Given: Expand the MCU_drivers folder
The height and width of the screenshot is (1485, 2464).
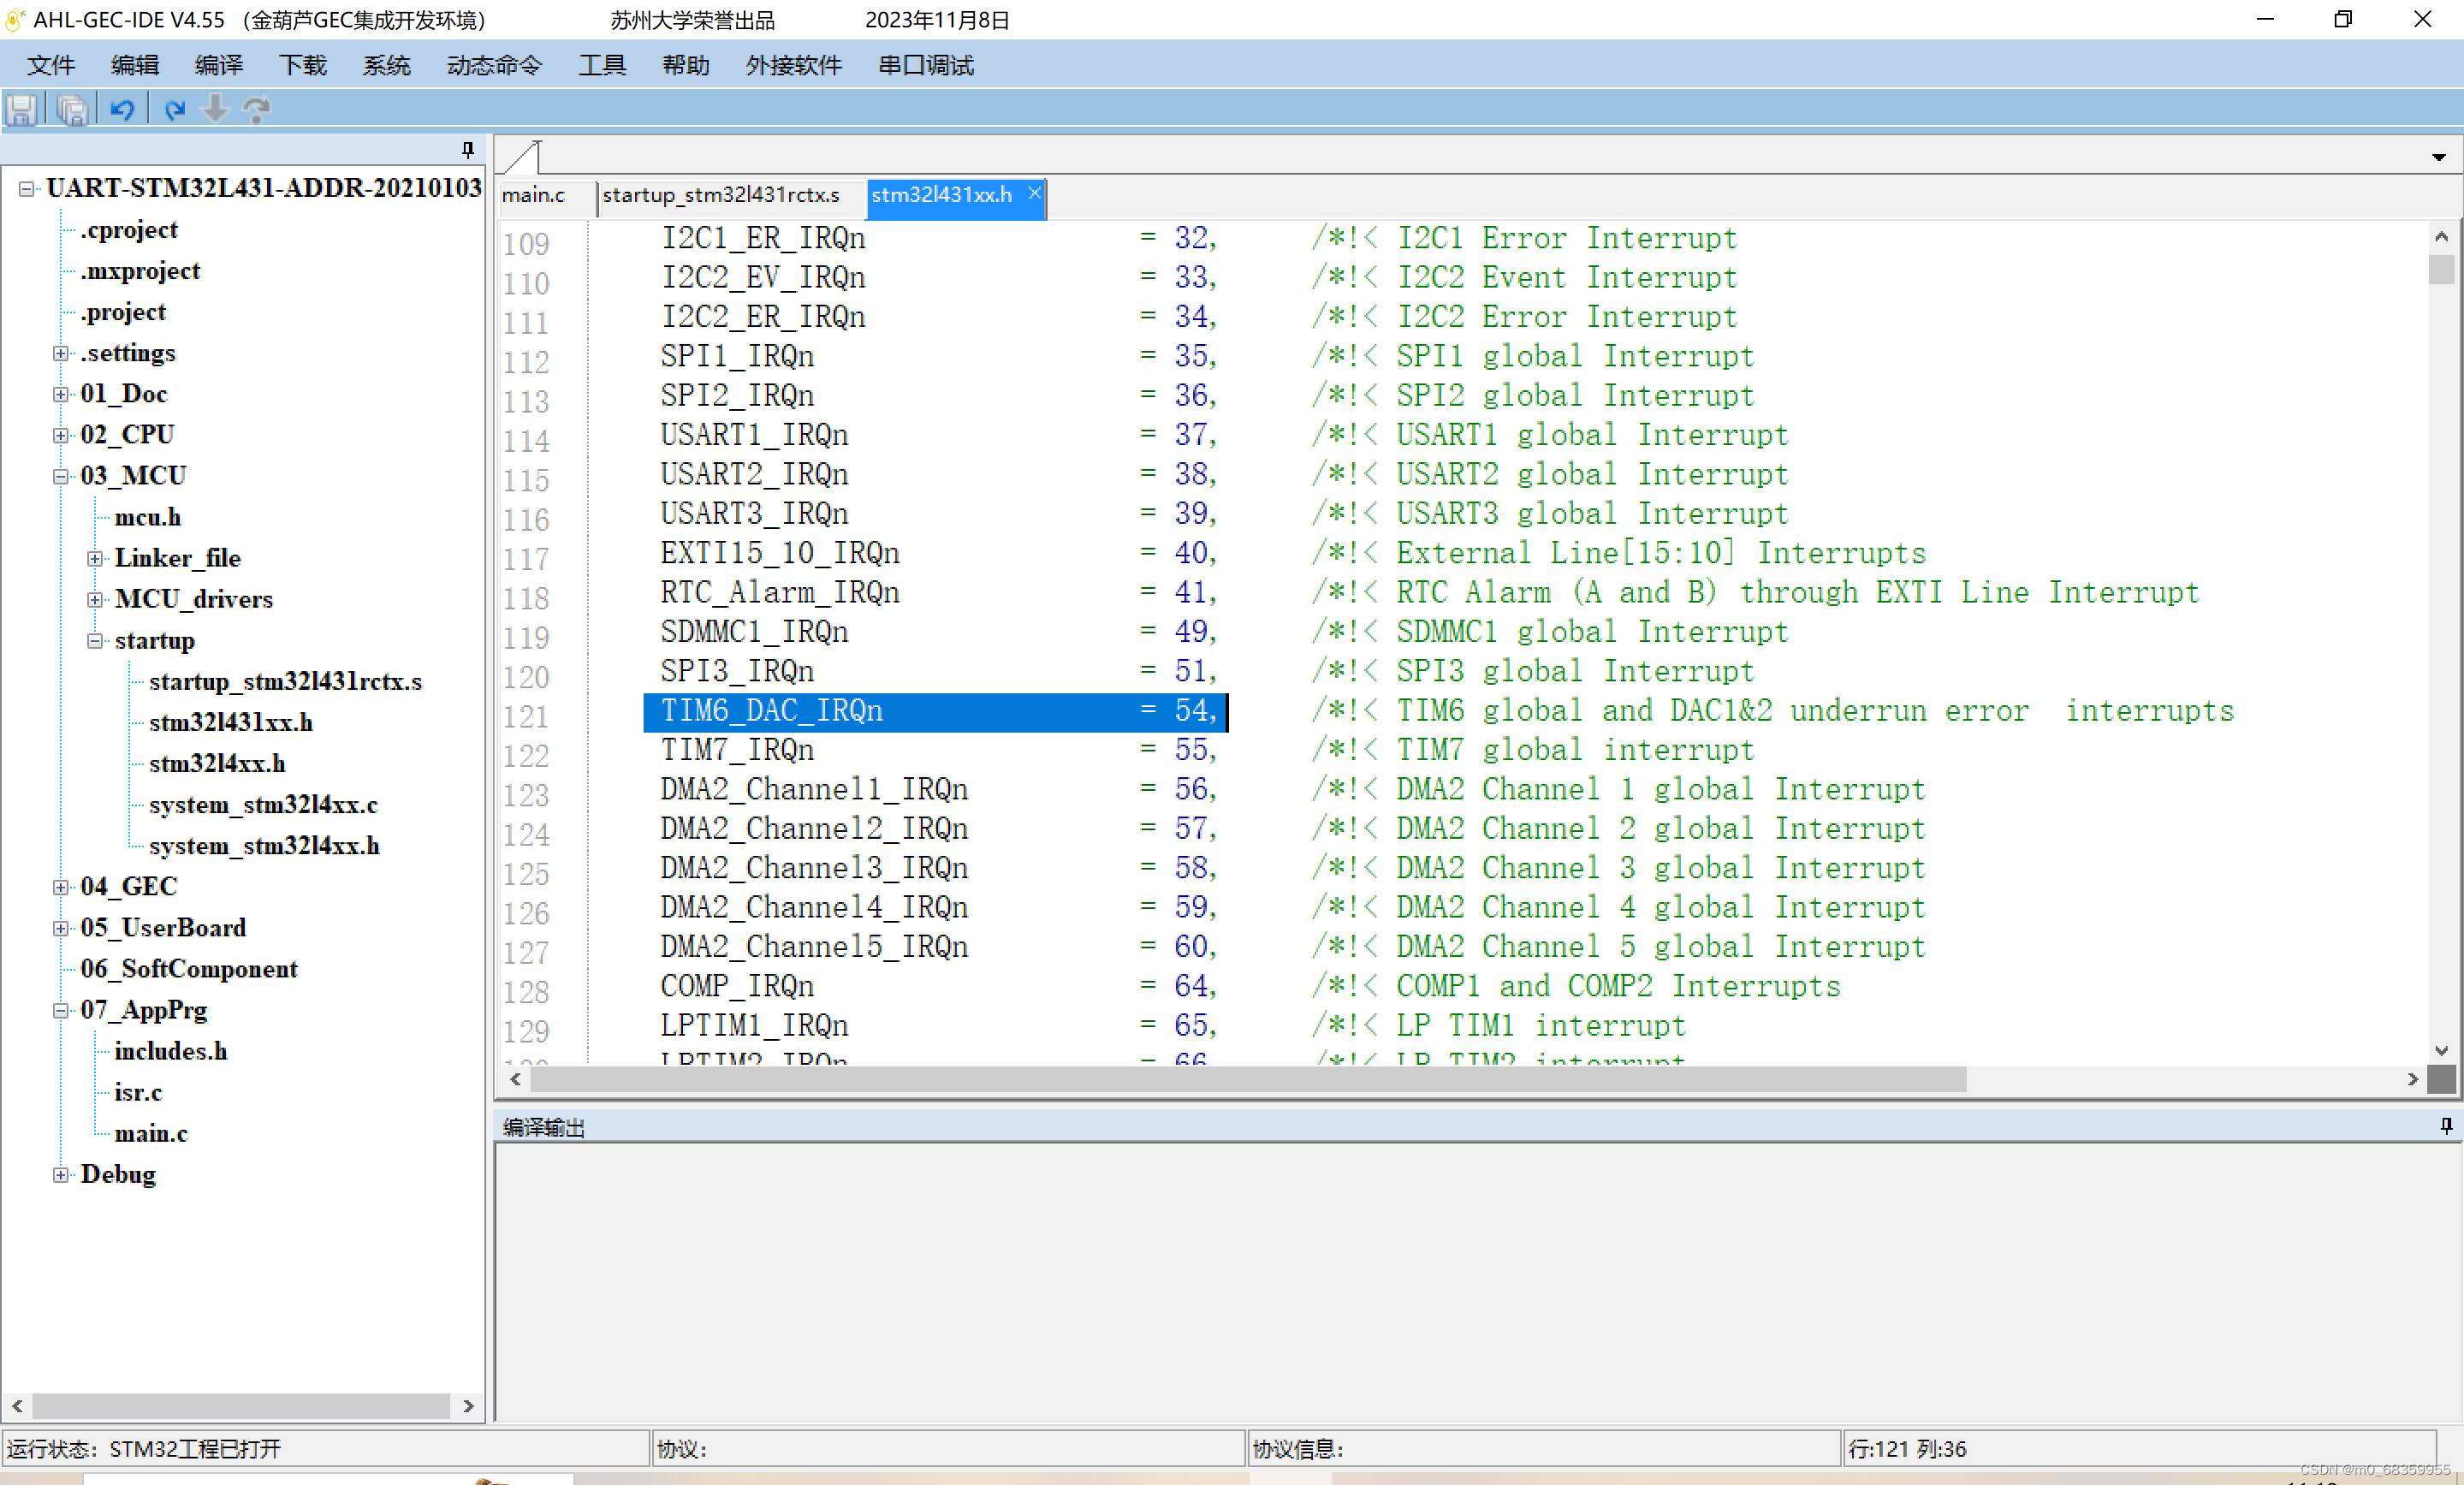Looking at the screenshot, I should pyautogui.click(x=95, y=600).
